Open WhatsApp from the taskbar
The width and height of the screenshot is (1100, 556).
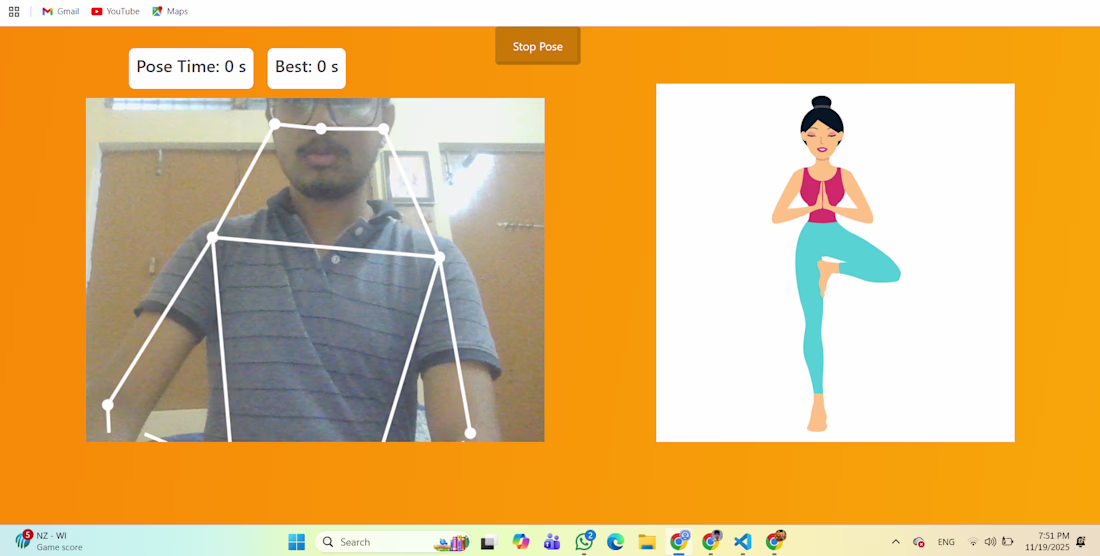[584, 542]
